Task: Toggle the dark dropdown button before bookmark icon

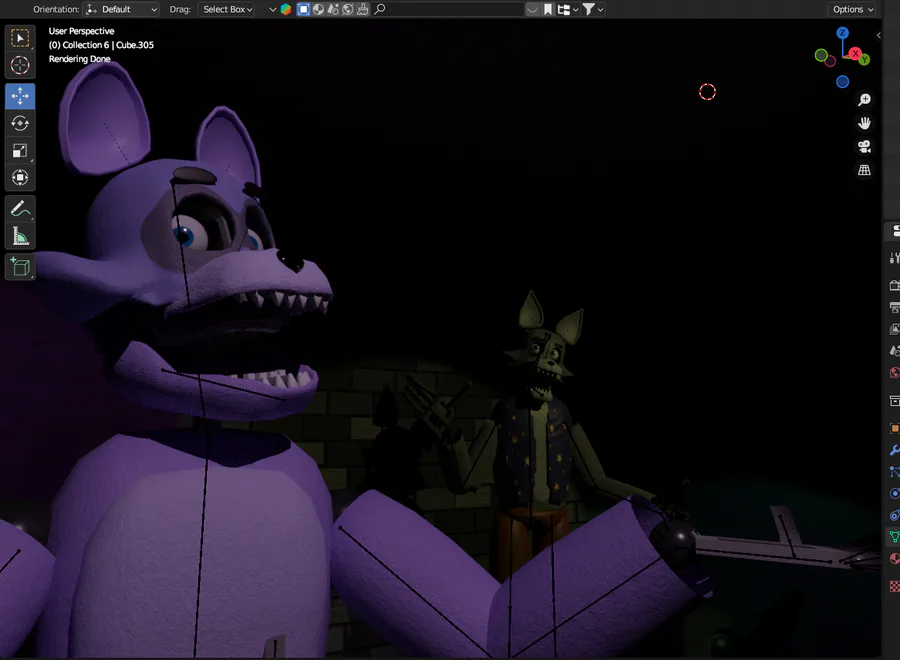Action: click(533, 9)
